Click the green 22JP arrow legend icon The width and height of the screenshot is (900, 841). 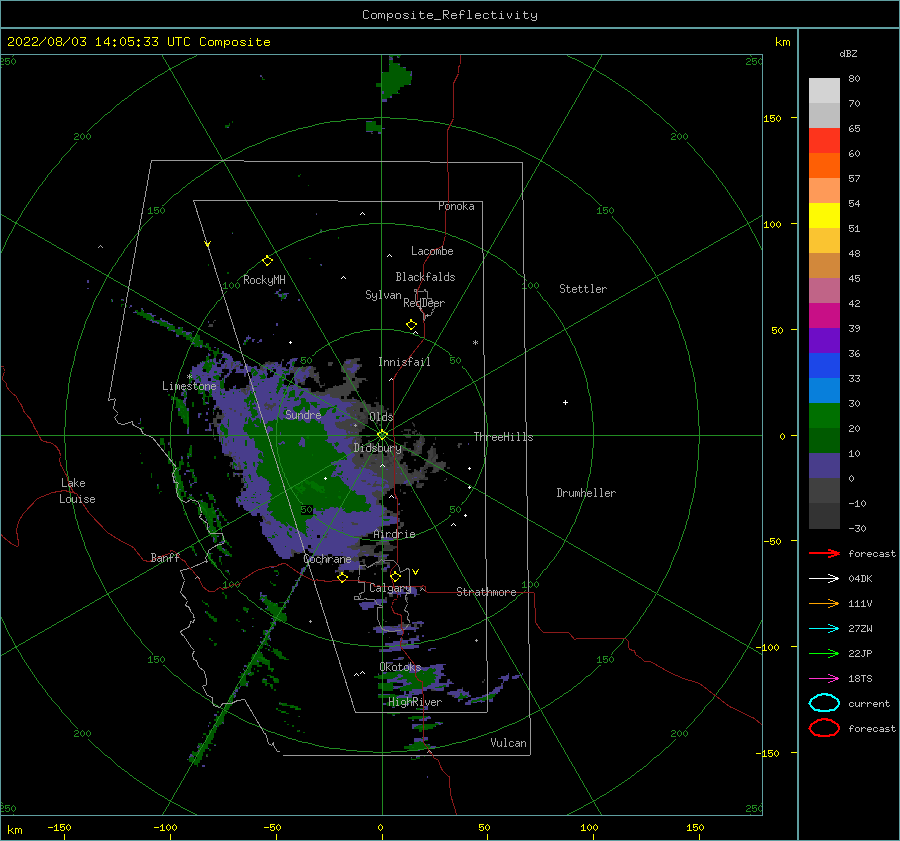[824, 653]
